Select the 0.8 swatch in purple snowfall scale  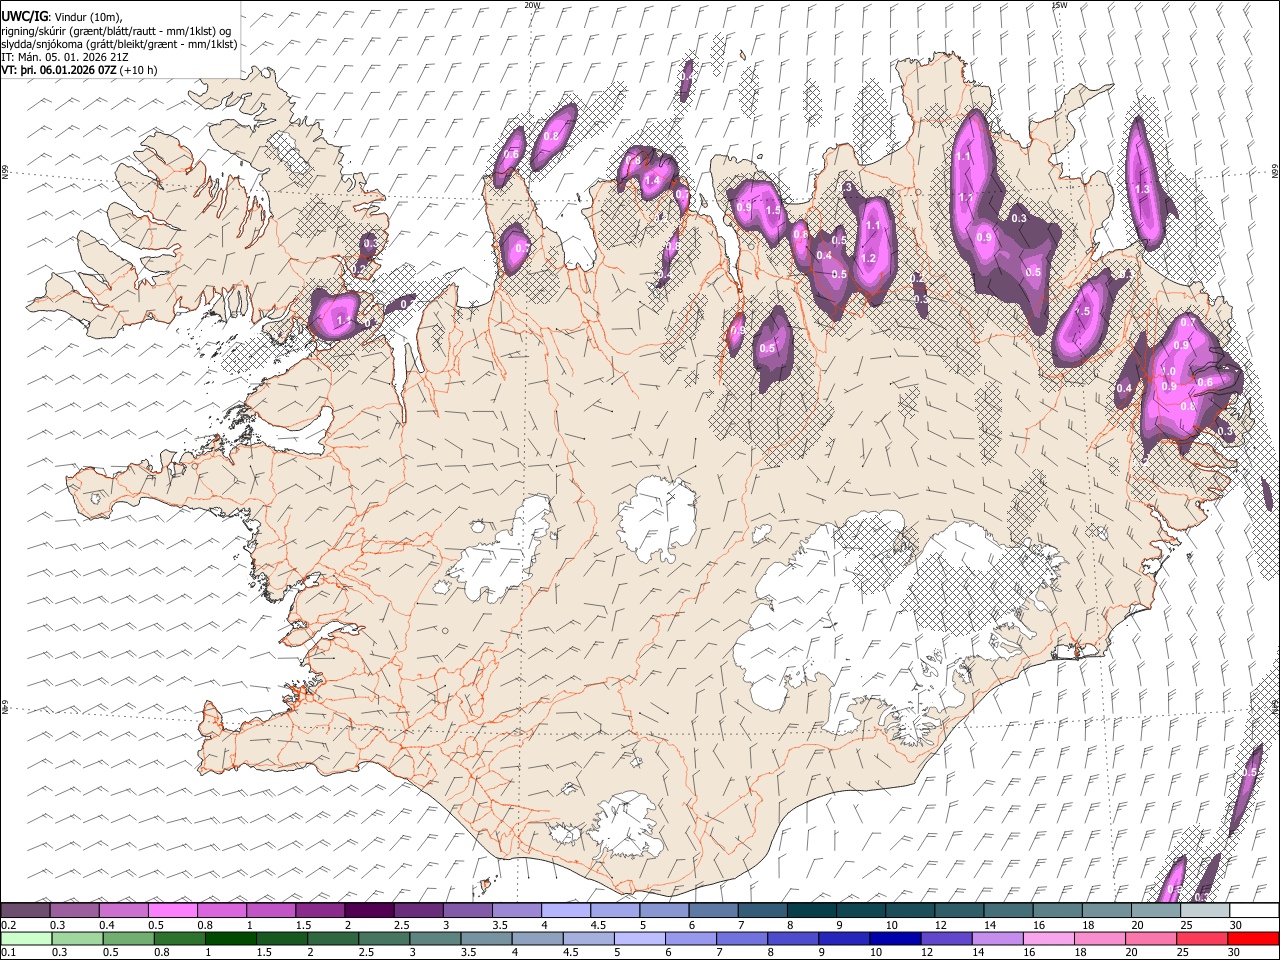[x=222, y=911]
